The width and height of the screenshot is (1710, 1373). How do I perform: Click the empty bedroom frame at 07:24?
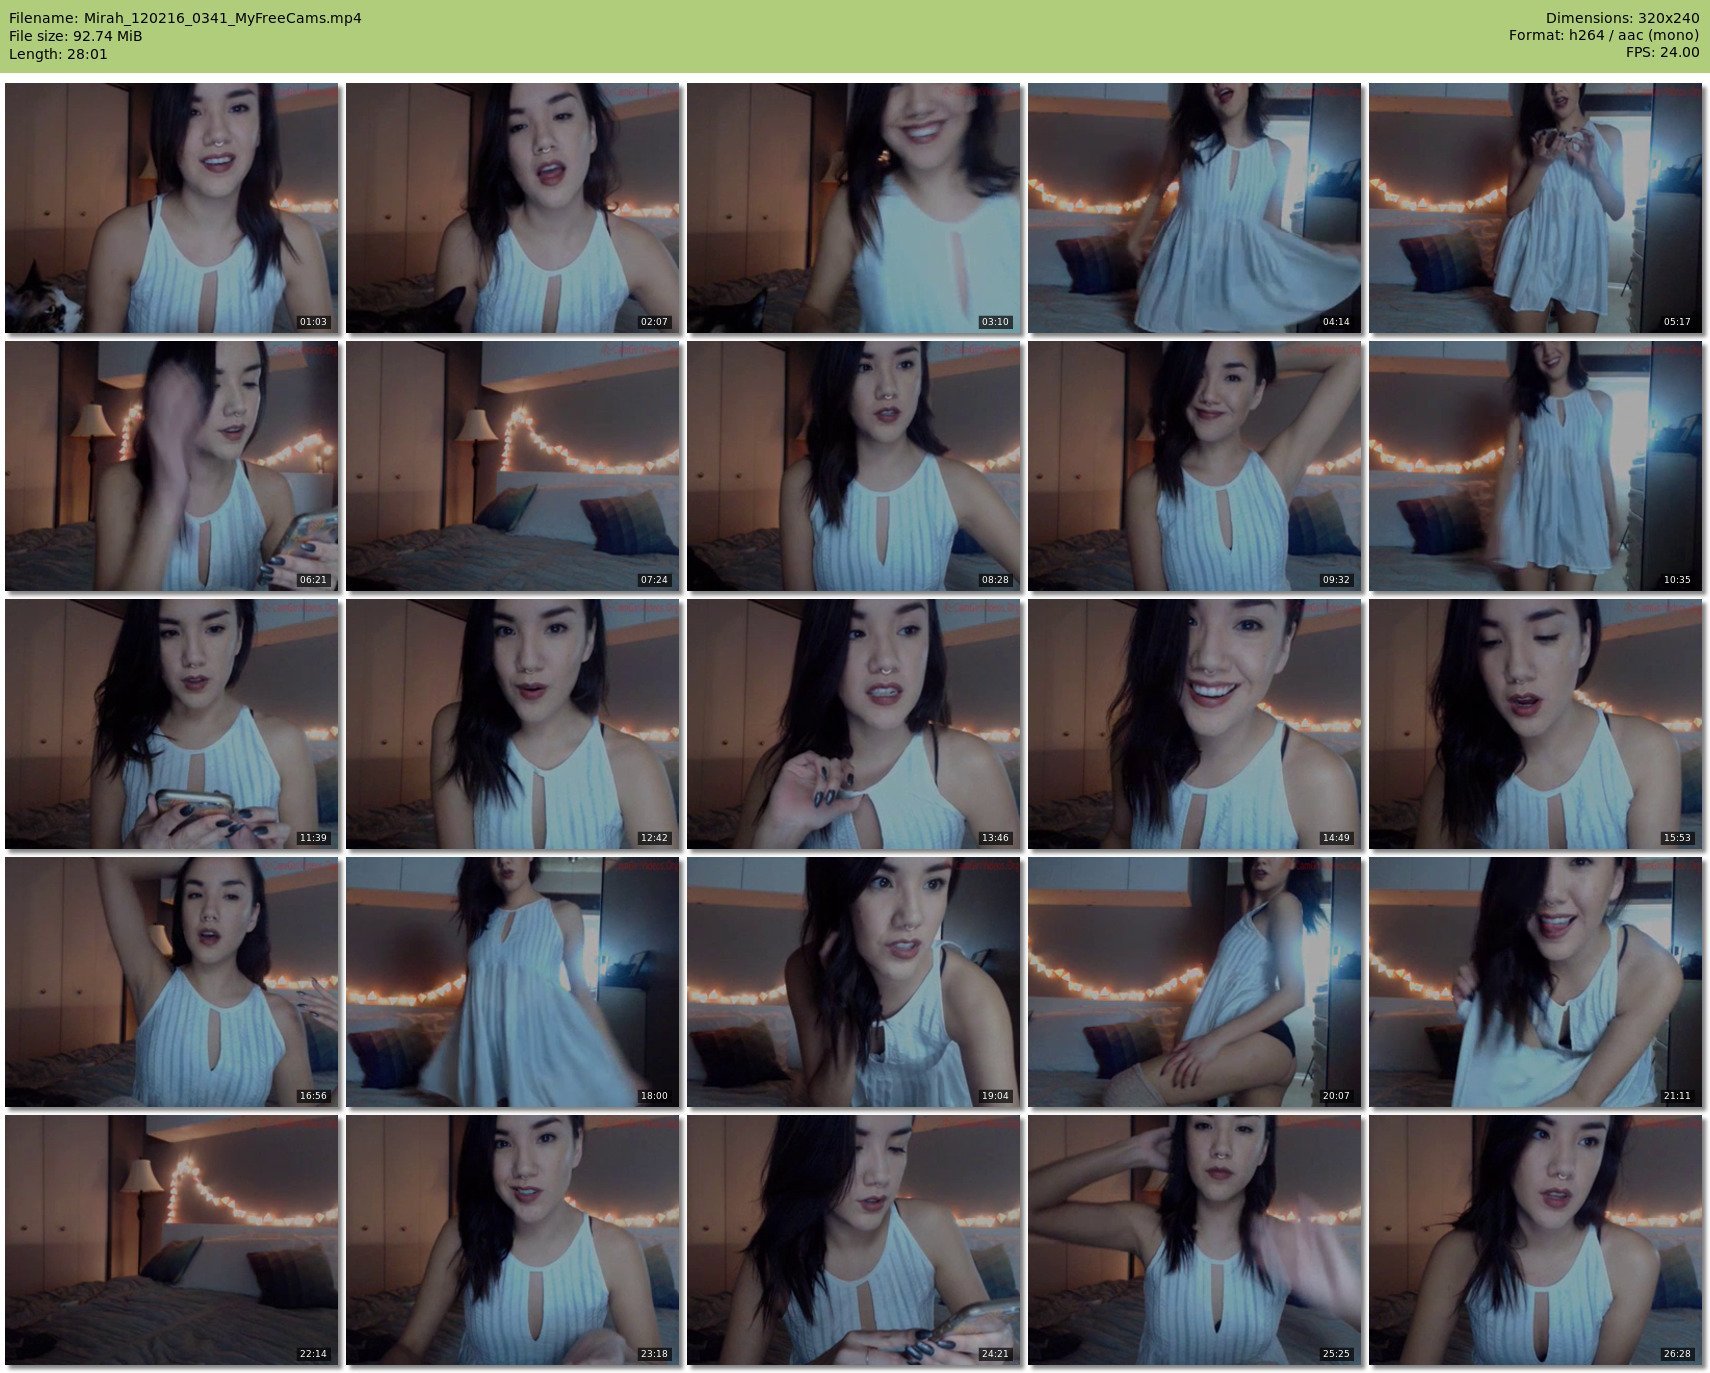point(513,466)
